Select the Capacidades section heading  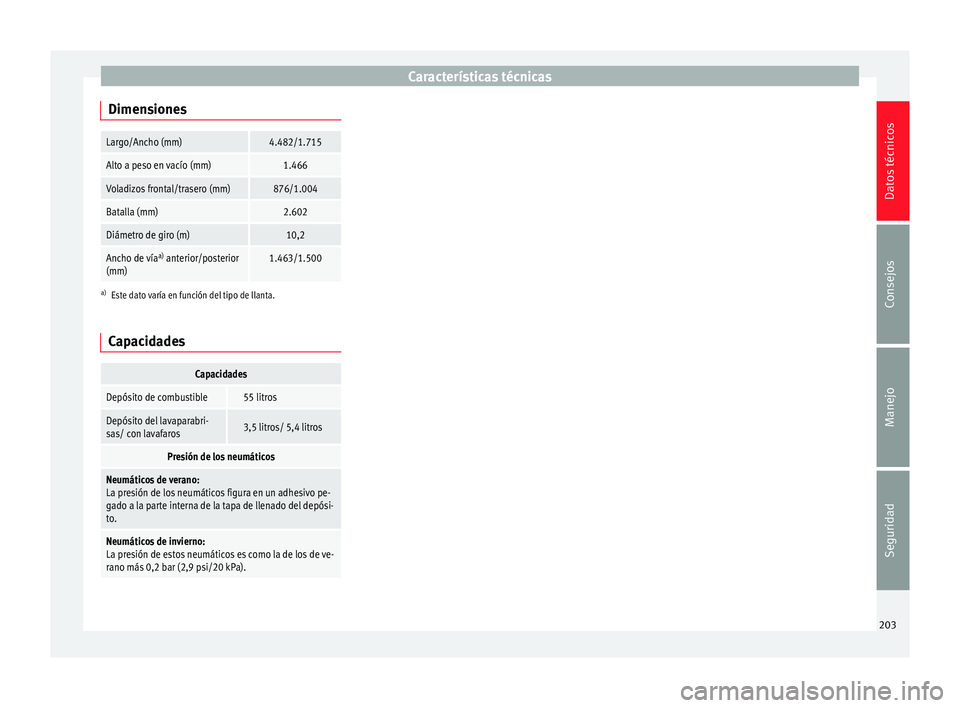pos(146,341)
